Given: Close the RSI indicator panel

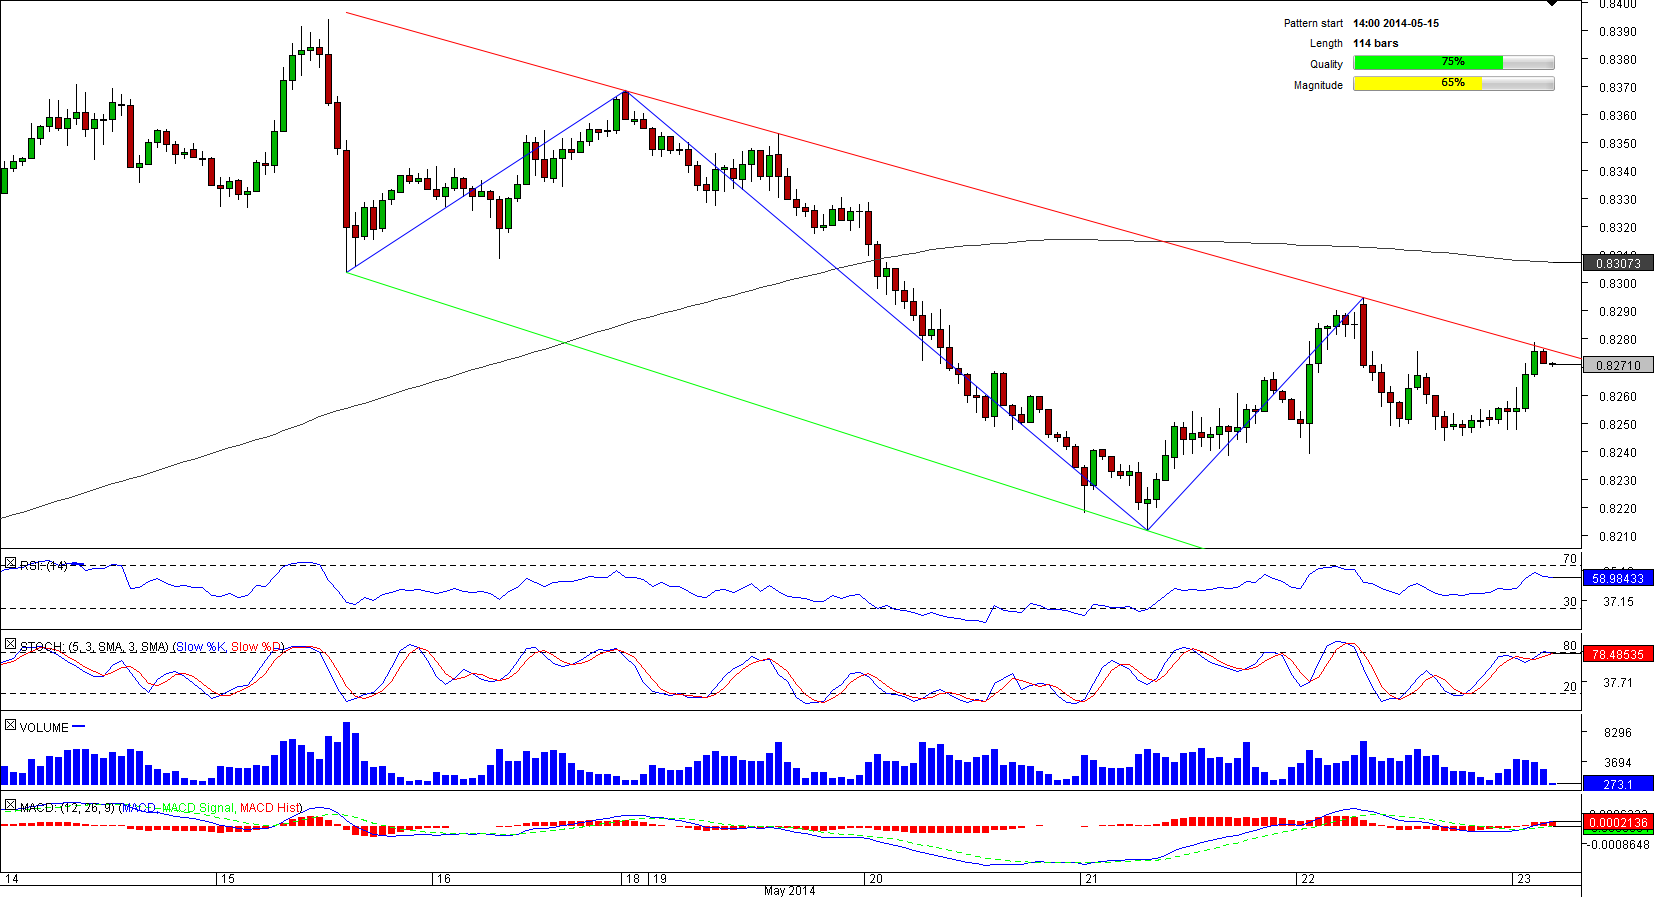Looking at the screenshot, I should pyautogui.click(x=10, y=565).
